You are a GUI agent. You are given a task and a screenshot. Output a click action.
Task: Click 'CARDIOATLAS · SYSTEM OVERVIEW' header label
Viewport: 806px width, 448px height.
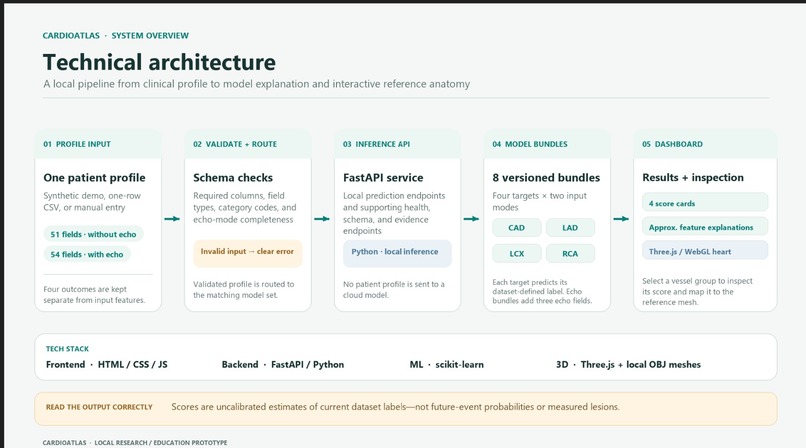point(116,35)
